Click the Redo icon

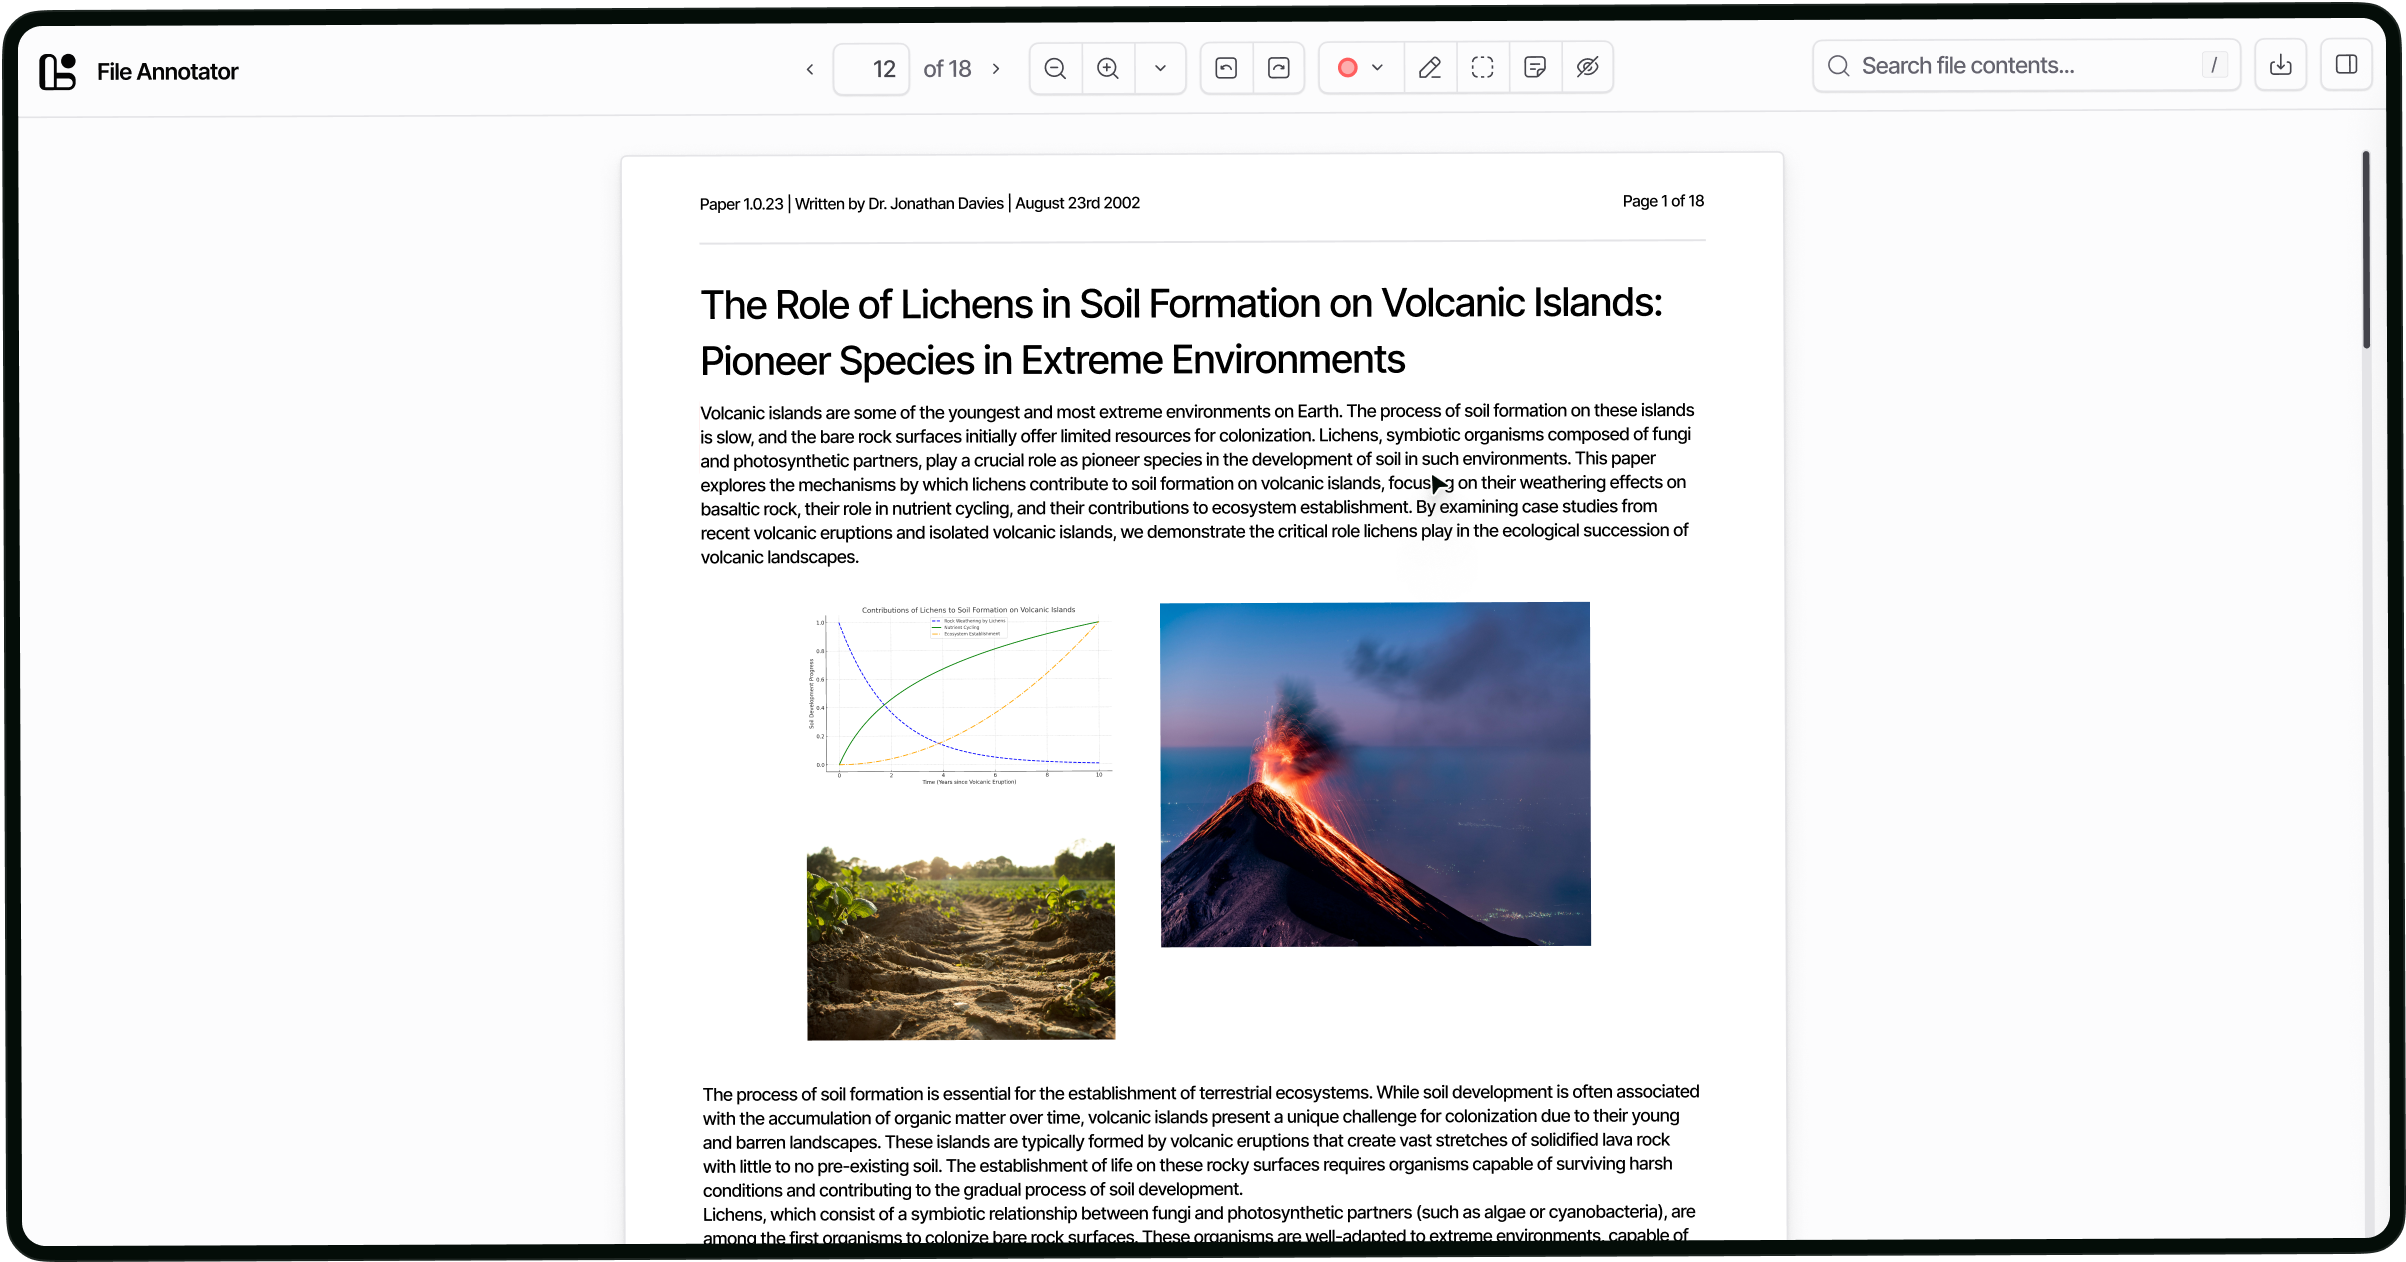click(x=1279, y=68)
